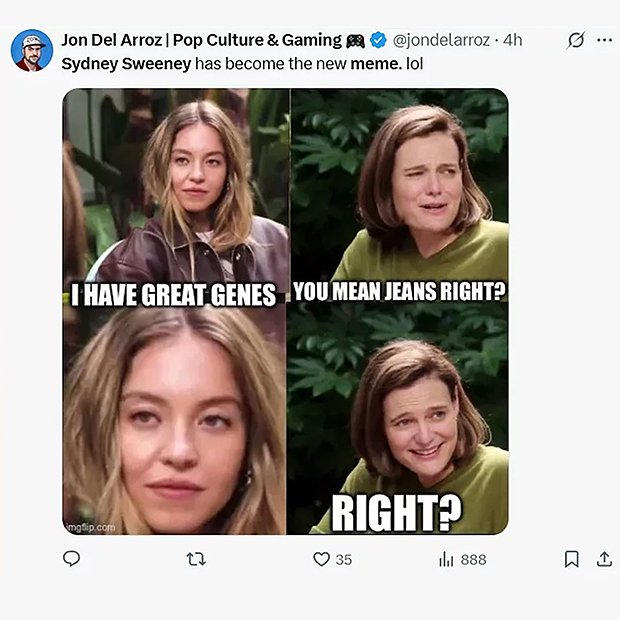Share the tweet via the upload arrow icon

(604, 559)
